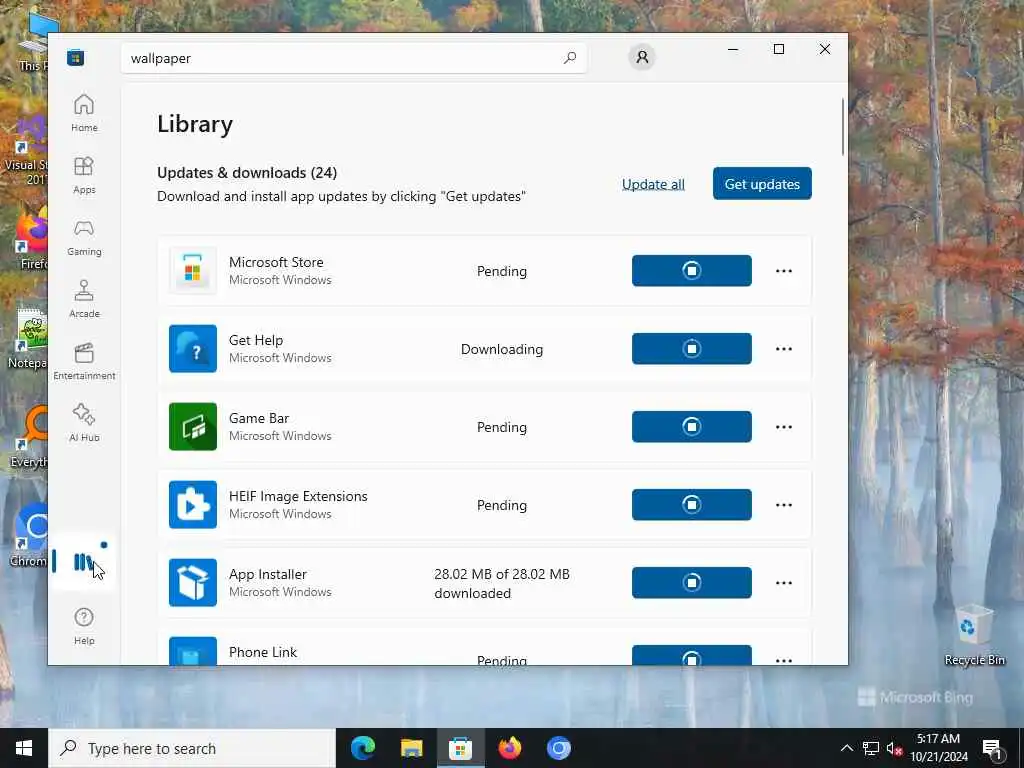Open more options for Phone Link row
Image resolution: width=1024 pixels, height=768 pixels.
(784, 660)
